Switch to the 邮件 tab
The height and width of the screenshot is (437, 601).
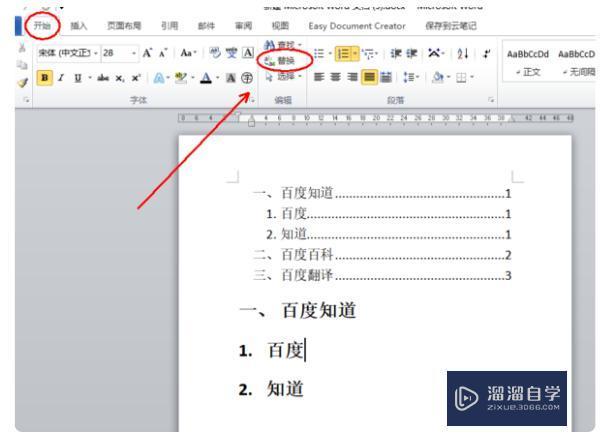[x=206, y=26]
